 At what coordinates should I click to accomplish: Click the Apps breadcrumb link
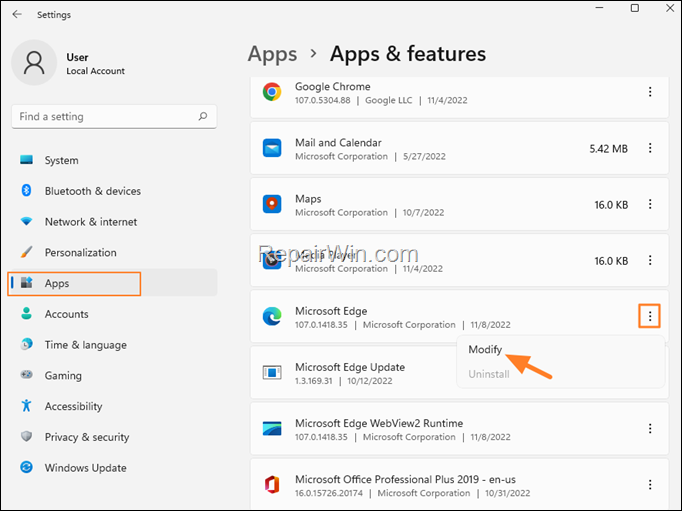pyautogui.click(x=272, y=54)
